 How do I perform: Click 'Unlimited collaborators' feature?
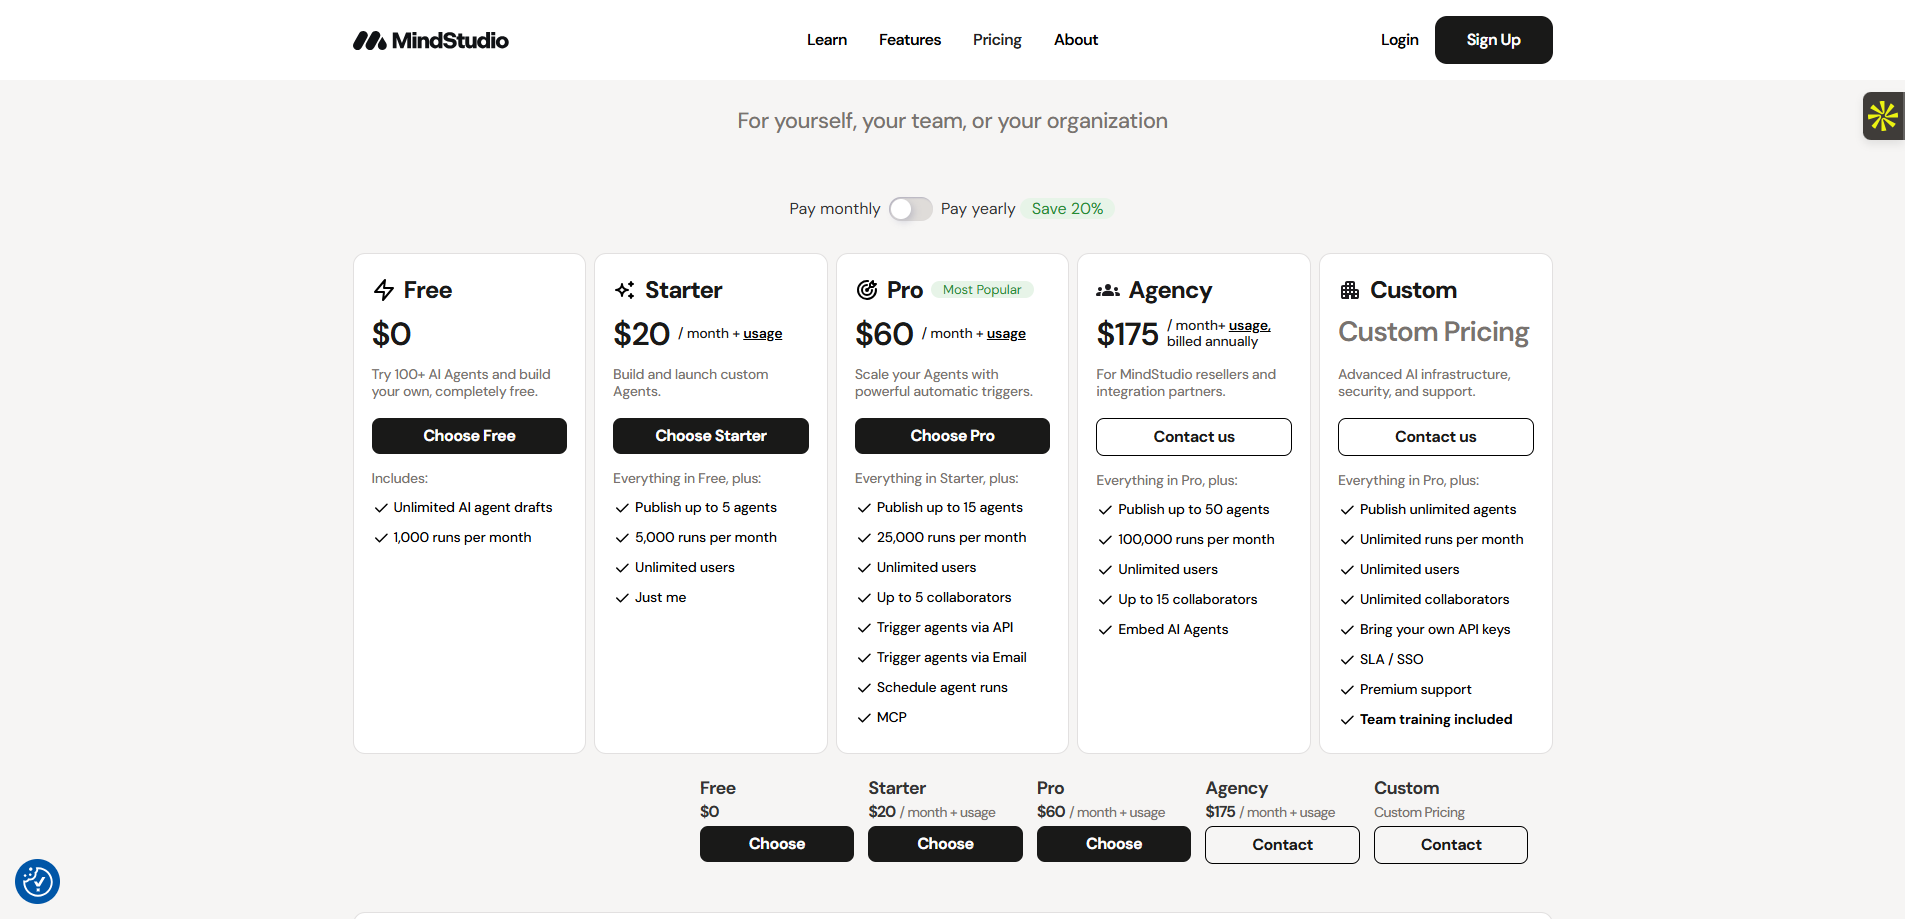(x=1435, y=600)
